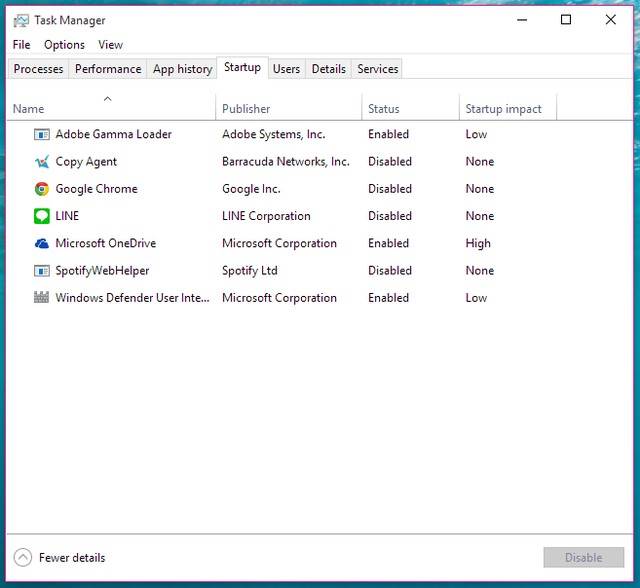
Task: Switch to the Performance tab
Action: point(108,69)
